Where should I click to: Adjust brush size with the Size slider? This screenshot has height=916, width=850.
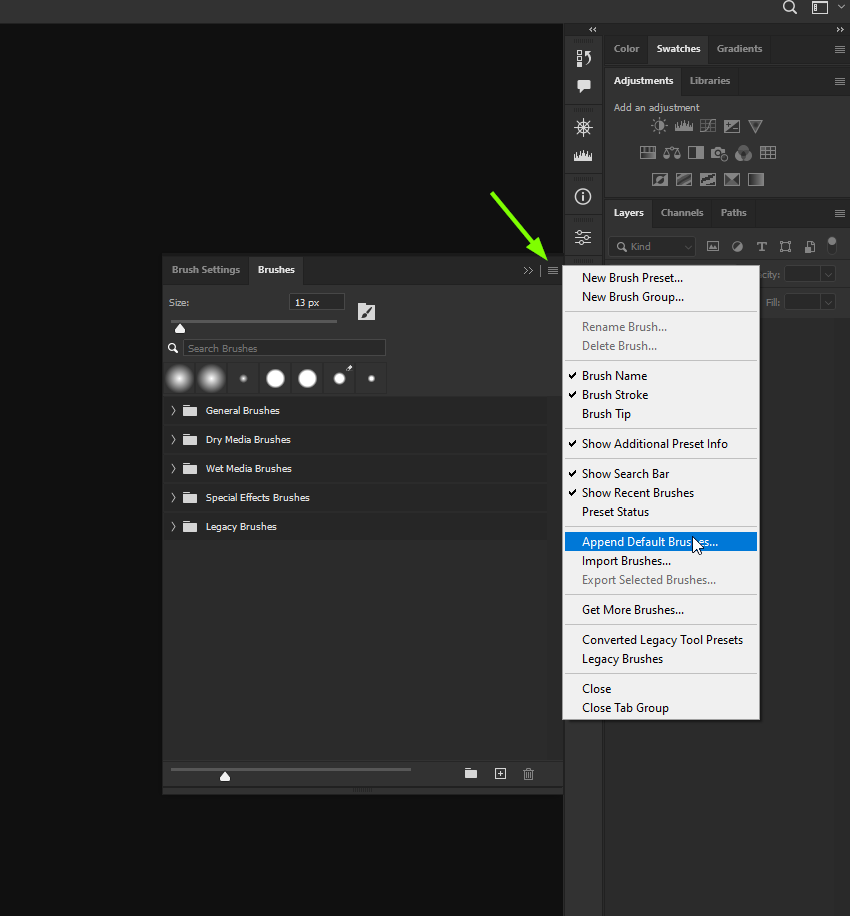[x=180, y=328]
